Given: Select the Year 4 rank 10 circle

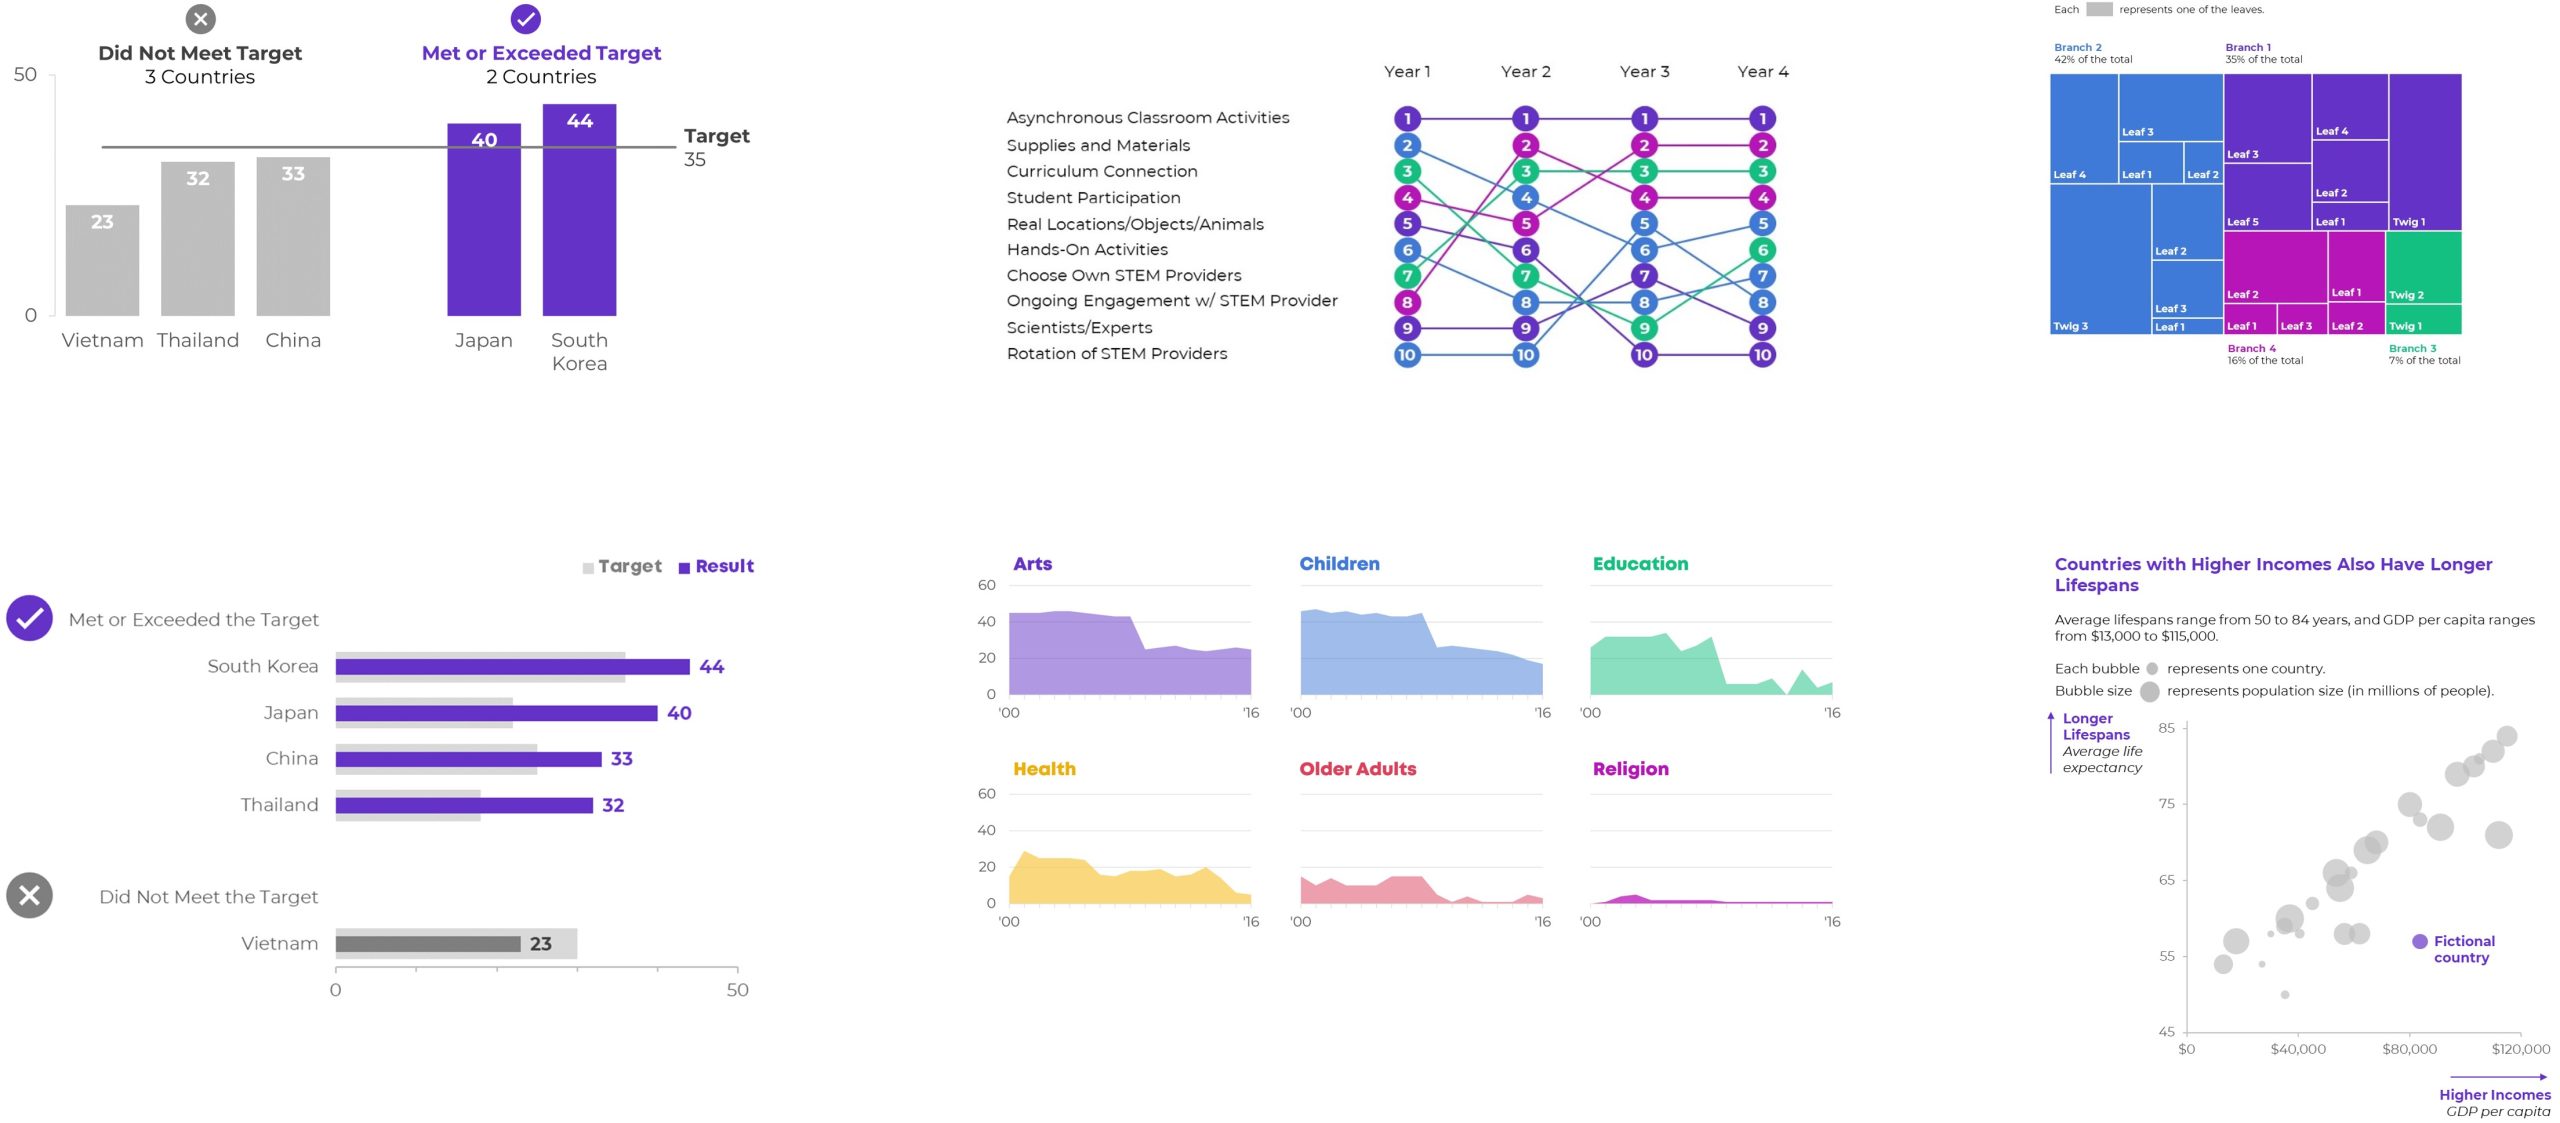Looking at the screenshot, I should point(1762,354).
